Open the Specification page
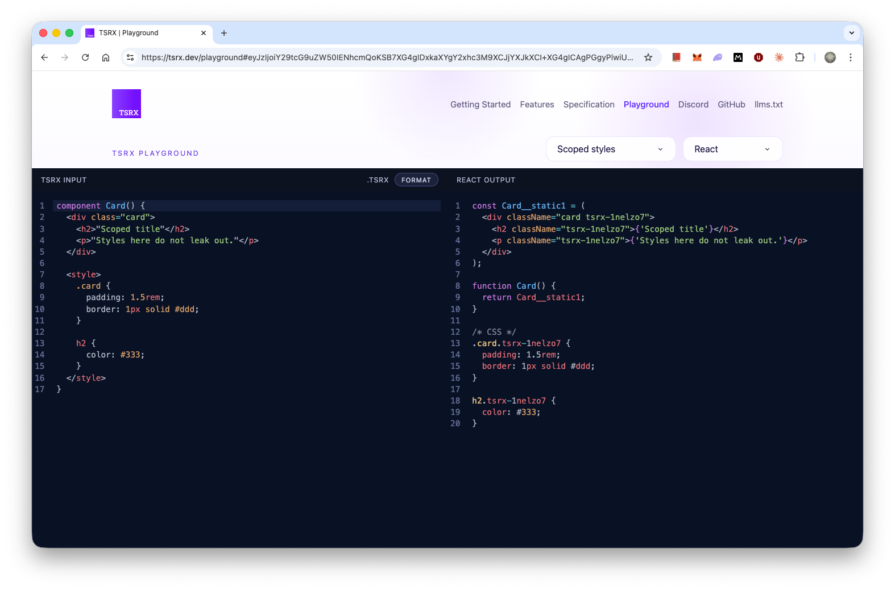 588,104
